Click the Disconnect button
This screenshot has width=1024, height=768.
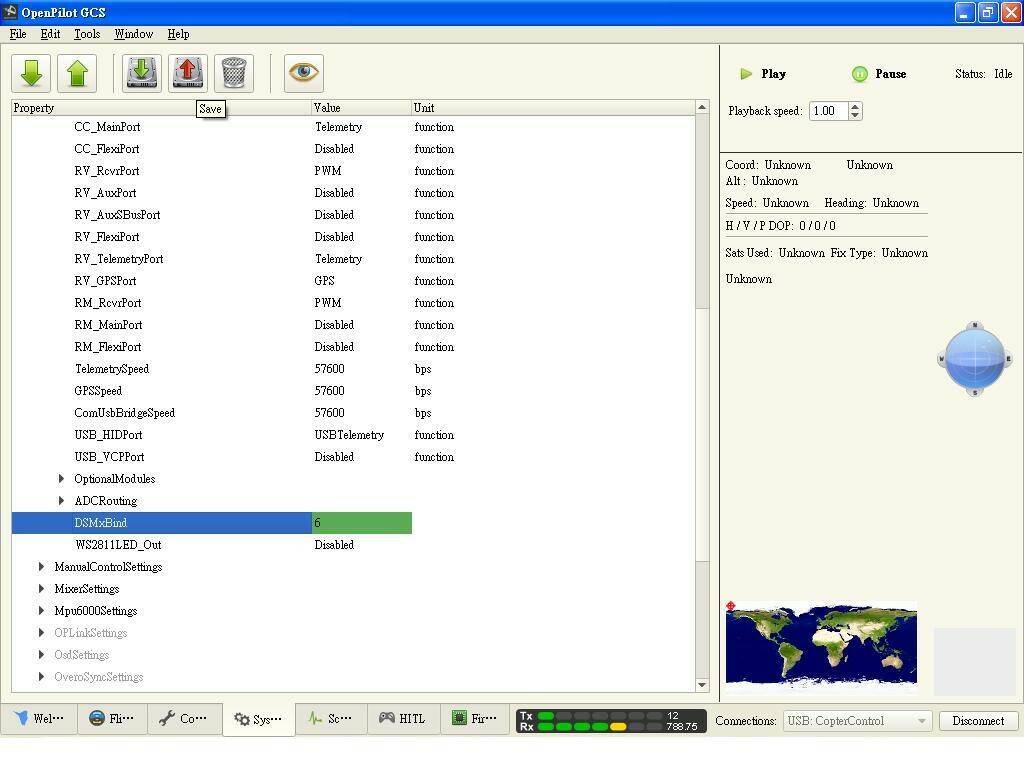[x=978, y=721]
